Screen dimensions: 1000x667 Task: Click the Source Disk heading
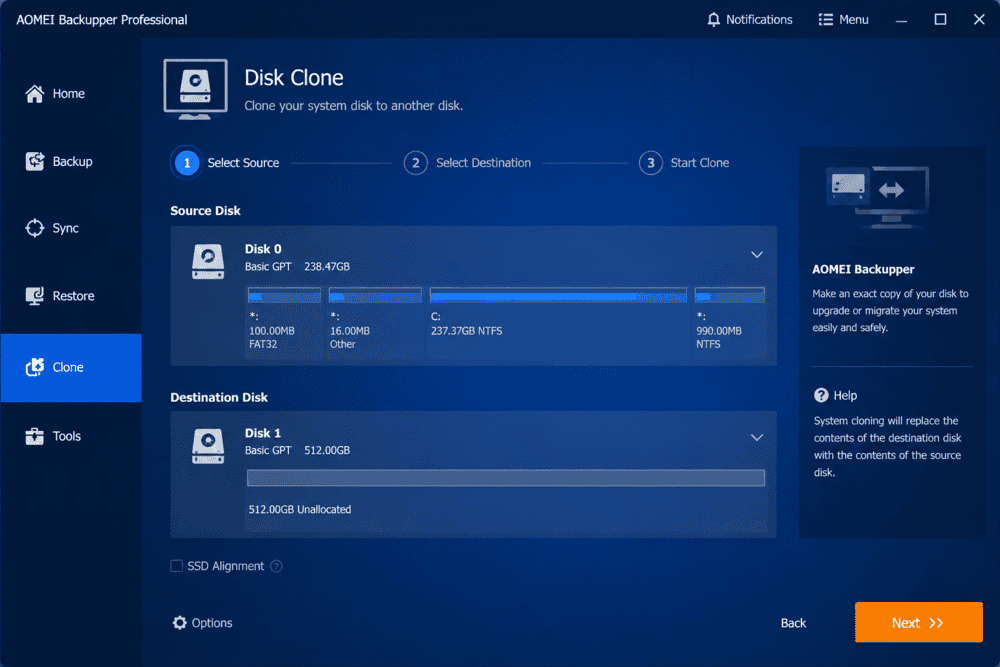tap(205, 210)
